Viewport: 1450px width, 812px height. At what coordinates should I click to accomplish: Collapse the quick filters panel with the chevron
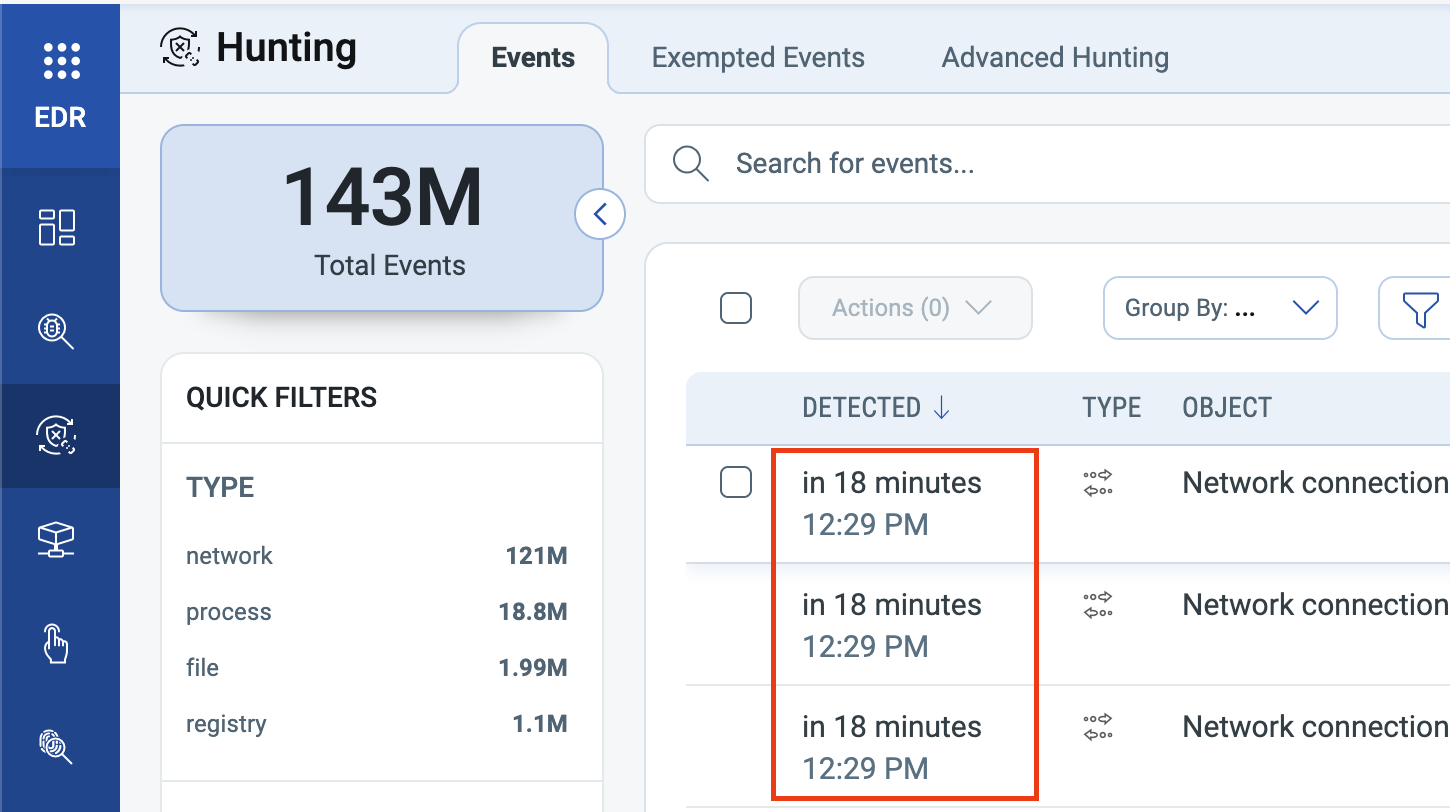600,213
